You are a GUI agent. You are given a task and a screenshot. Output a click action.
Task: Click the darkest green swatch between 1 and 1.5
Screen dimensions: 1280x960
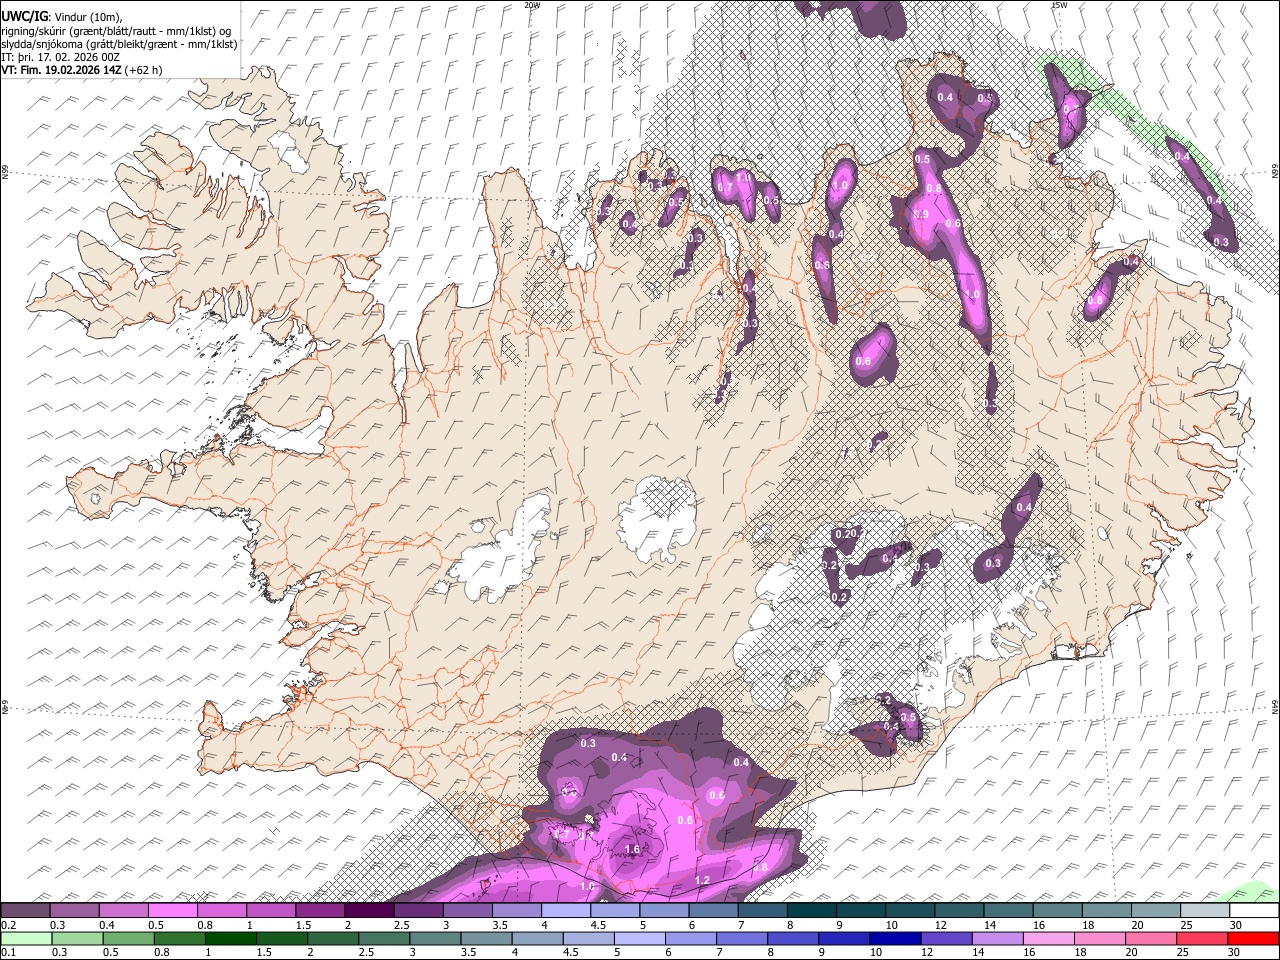230,938
